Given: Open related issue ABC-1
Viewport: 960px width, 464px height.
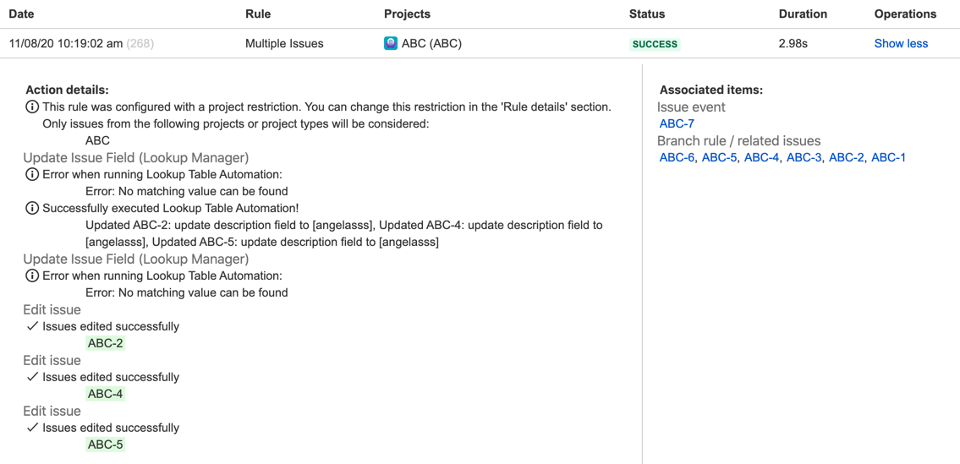Looking at the screenshot, I should (x=888, y=158).
